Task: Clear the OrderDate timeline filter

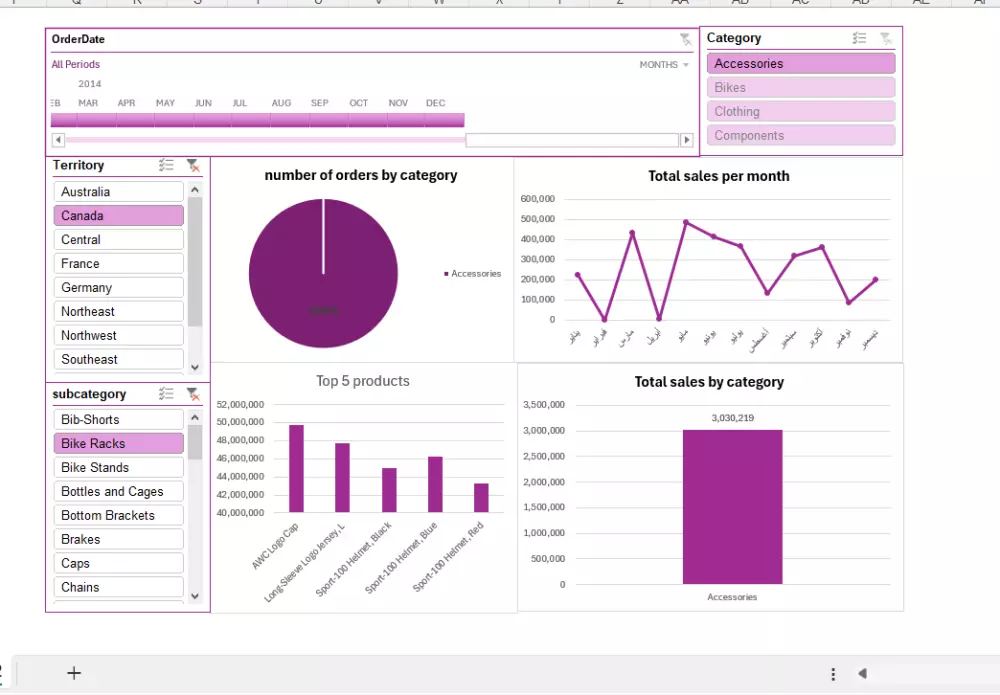Action: (684, 39)
